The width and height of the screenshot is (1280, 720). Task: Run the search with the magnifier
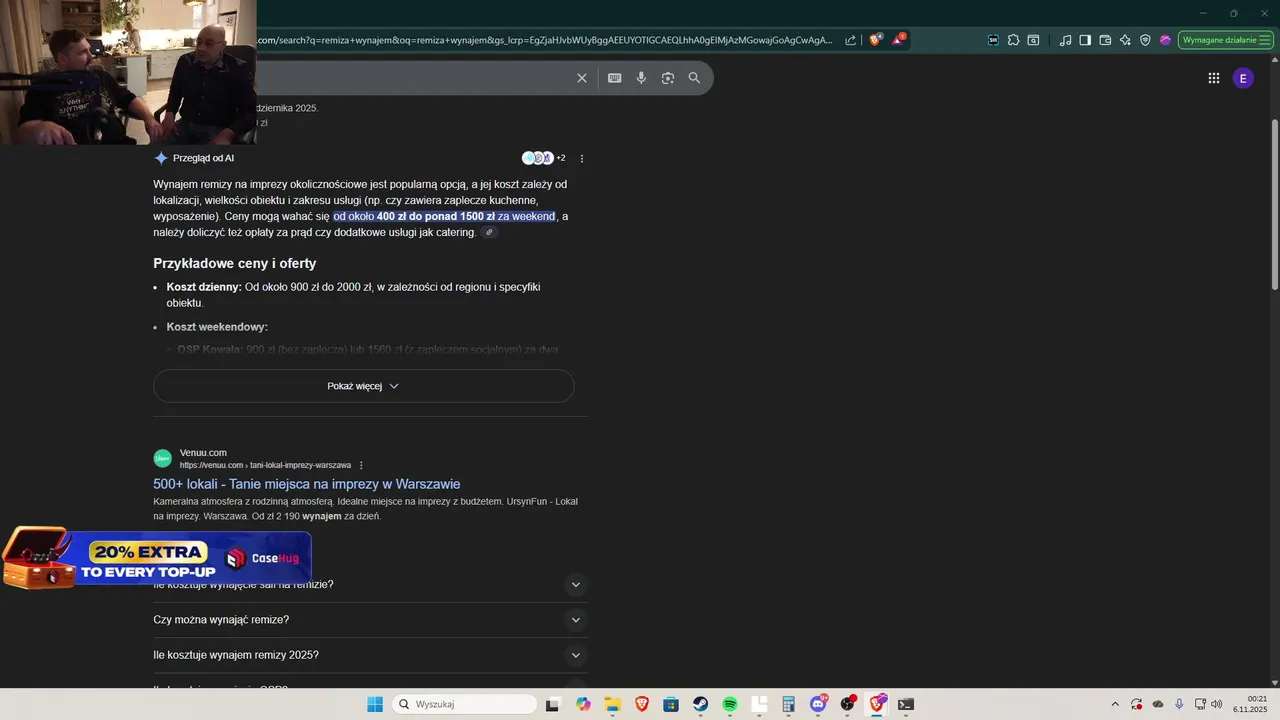coord(694,78)
